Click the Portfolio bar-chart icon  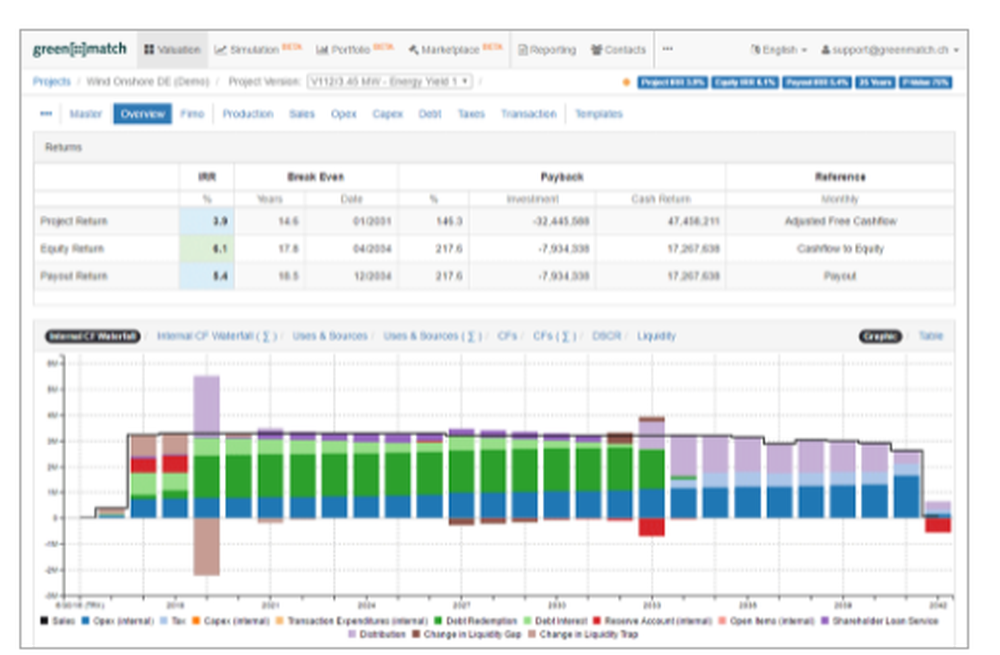pyautogui.click(x=322, y=50)
